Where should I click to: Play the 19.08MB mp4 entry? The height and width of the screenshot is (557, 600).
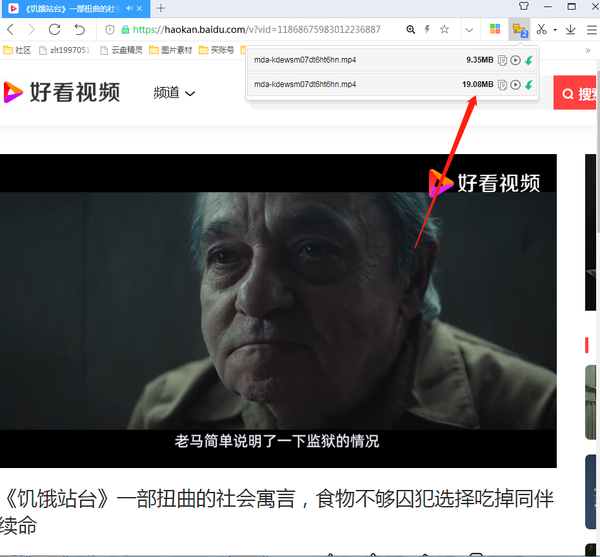(x=515, y=85)
